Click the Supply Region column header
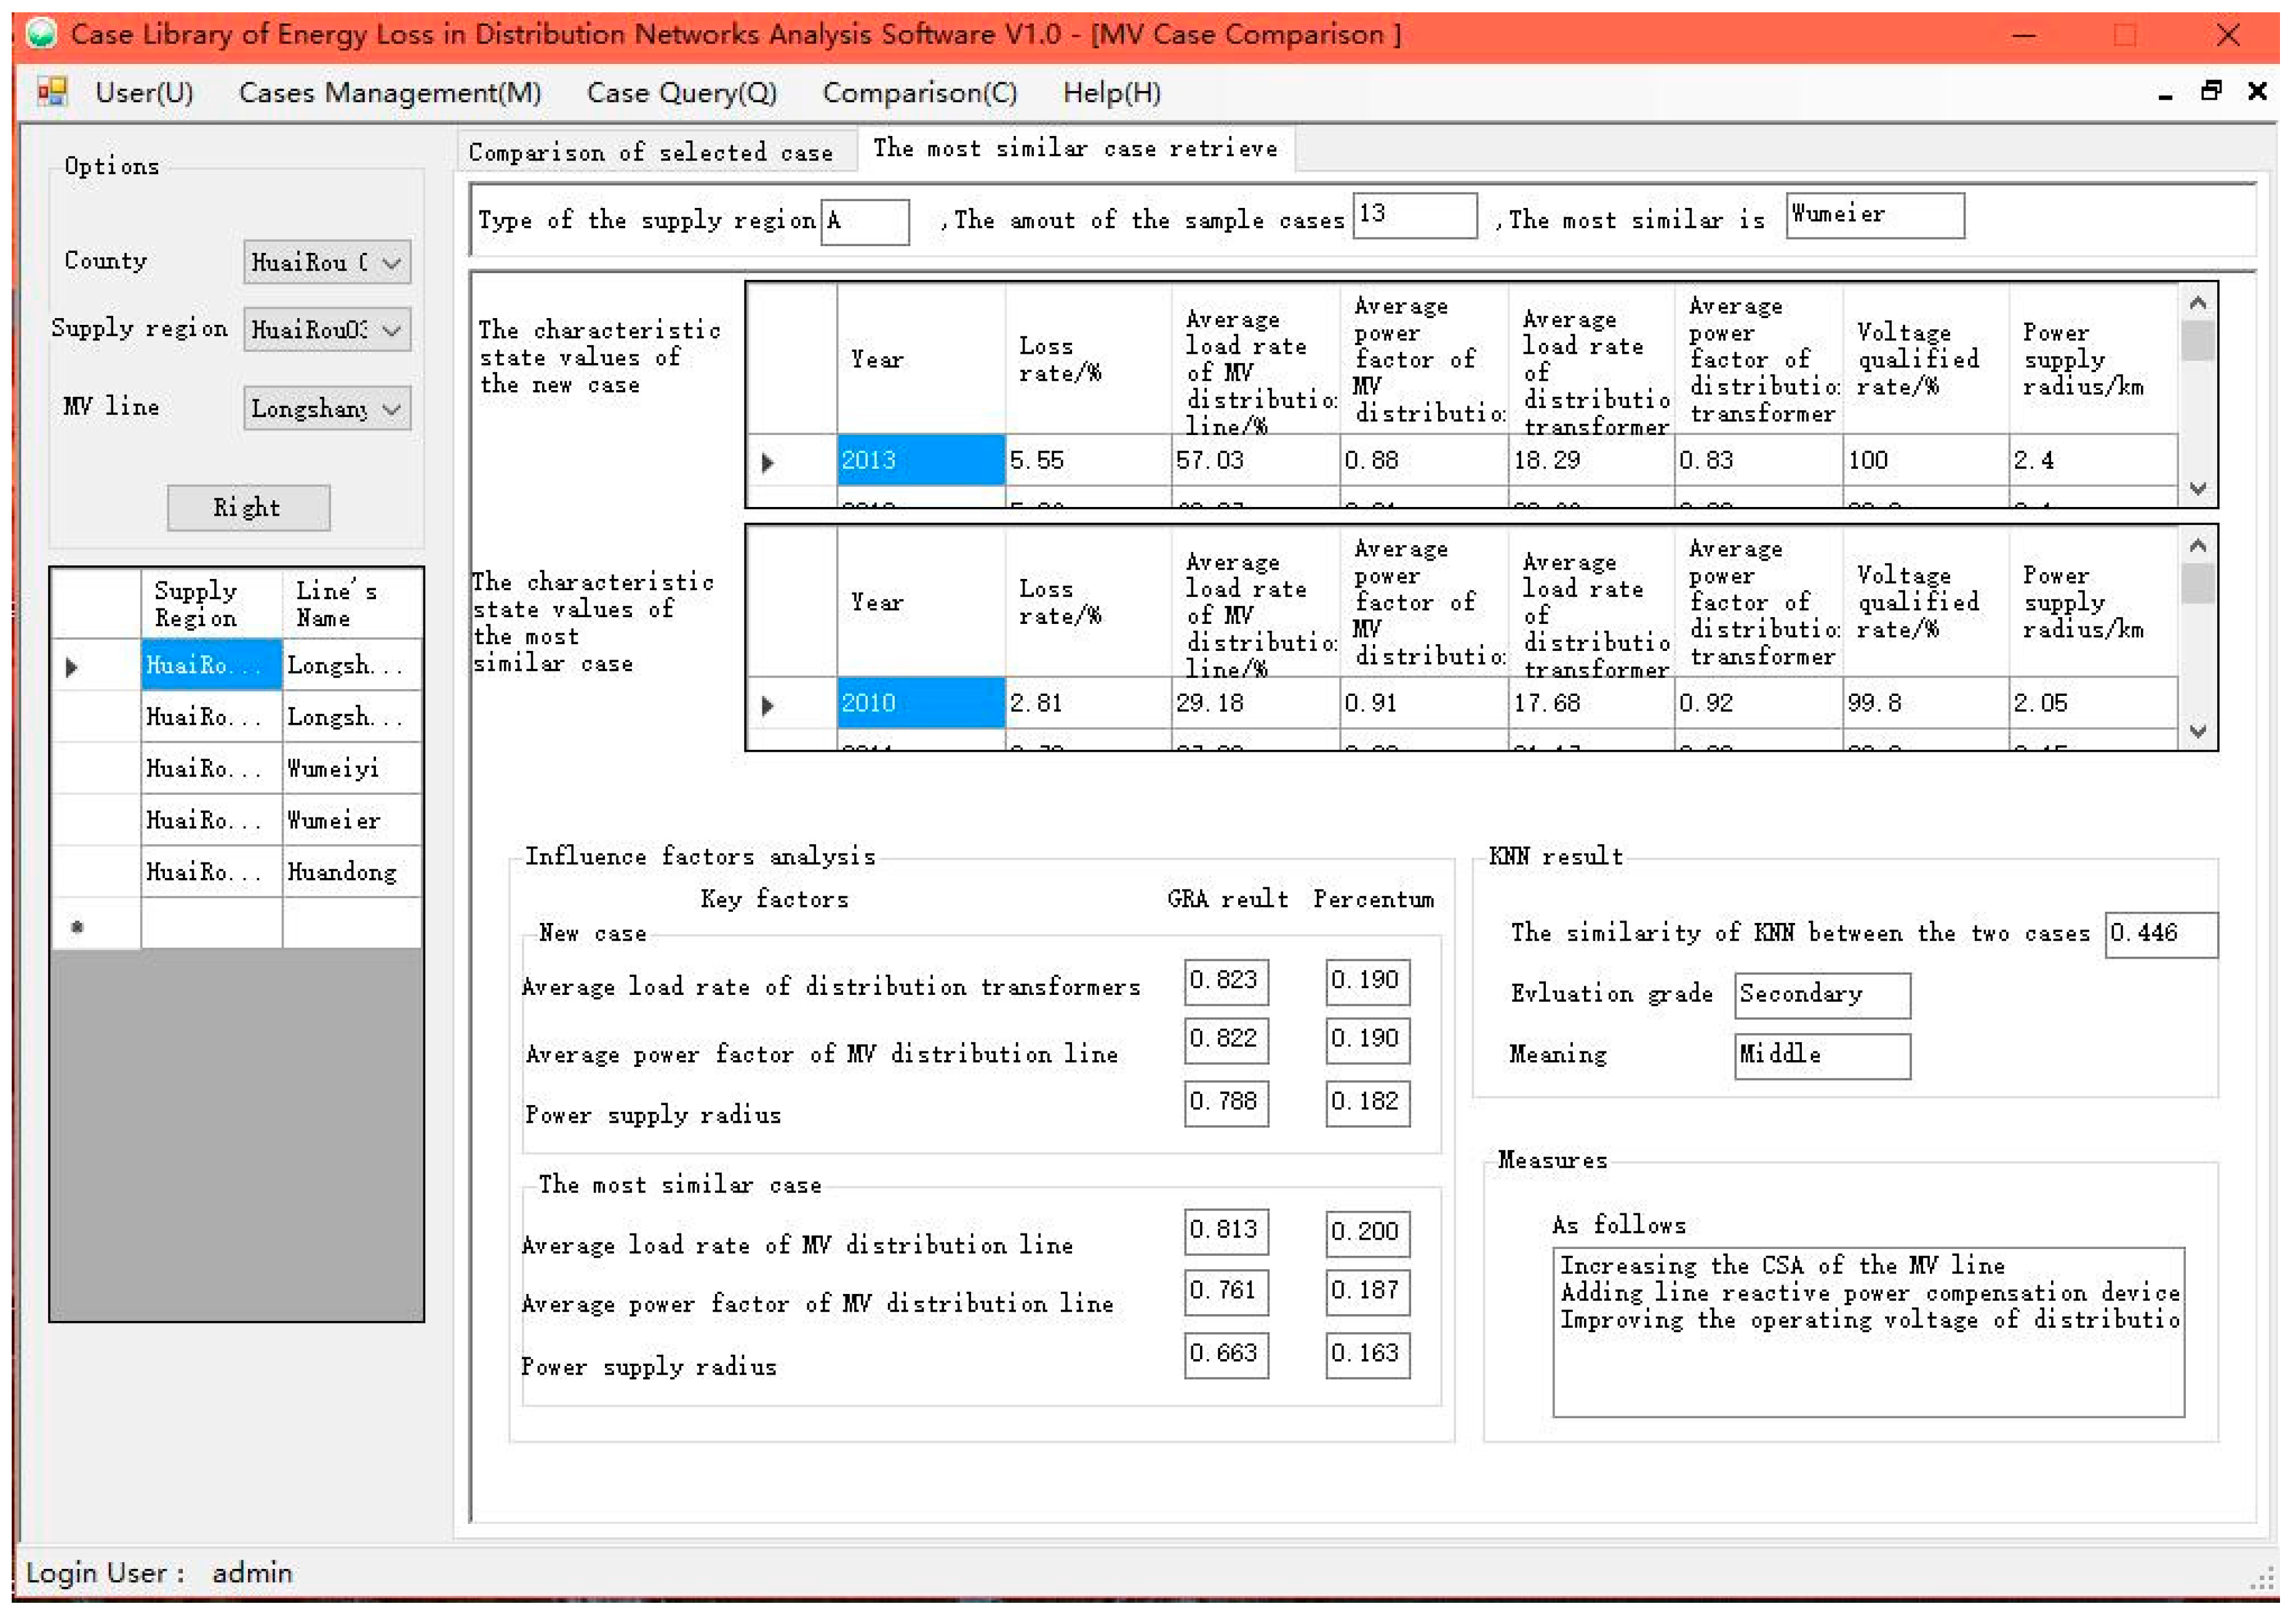This screenshot has height=1620, width=2296. pos(211,605)
